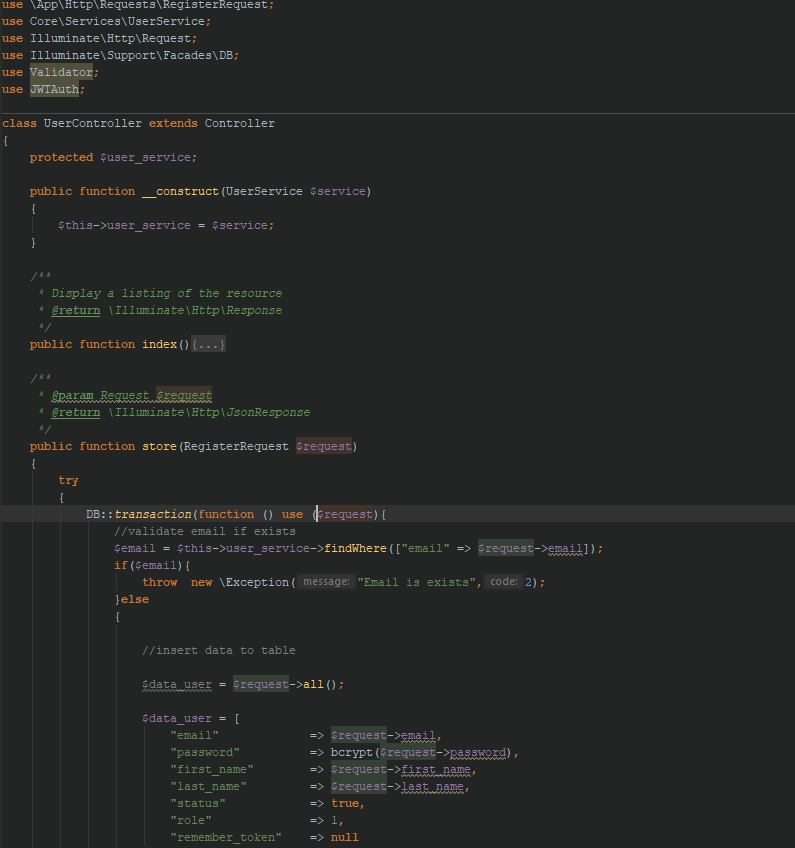This screenshot has width=795, height=848.
Task: Click the "email" array key in $data_user
Action: pos(194,736)
